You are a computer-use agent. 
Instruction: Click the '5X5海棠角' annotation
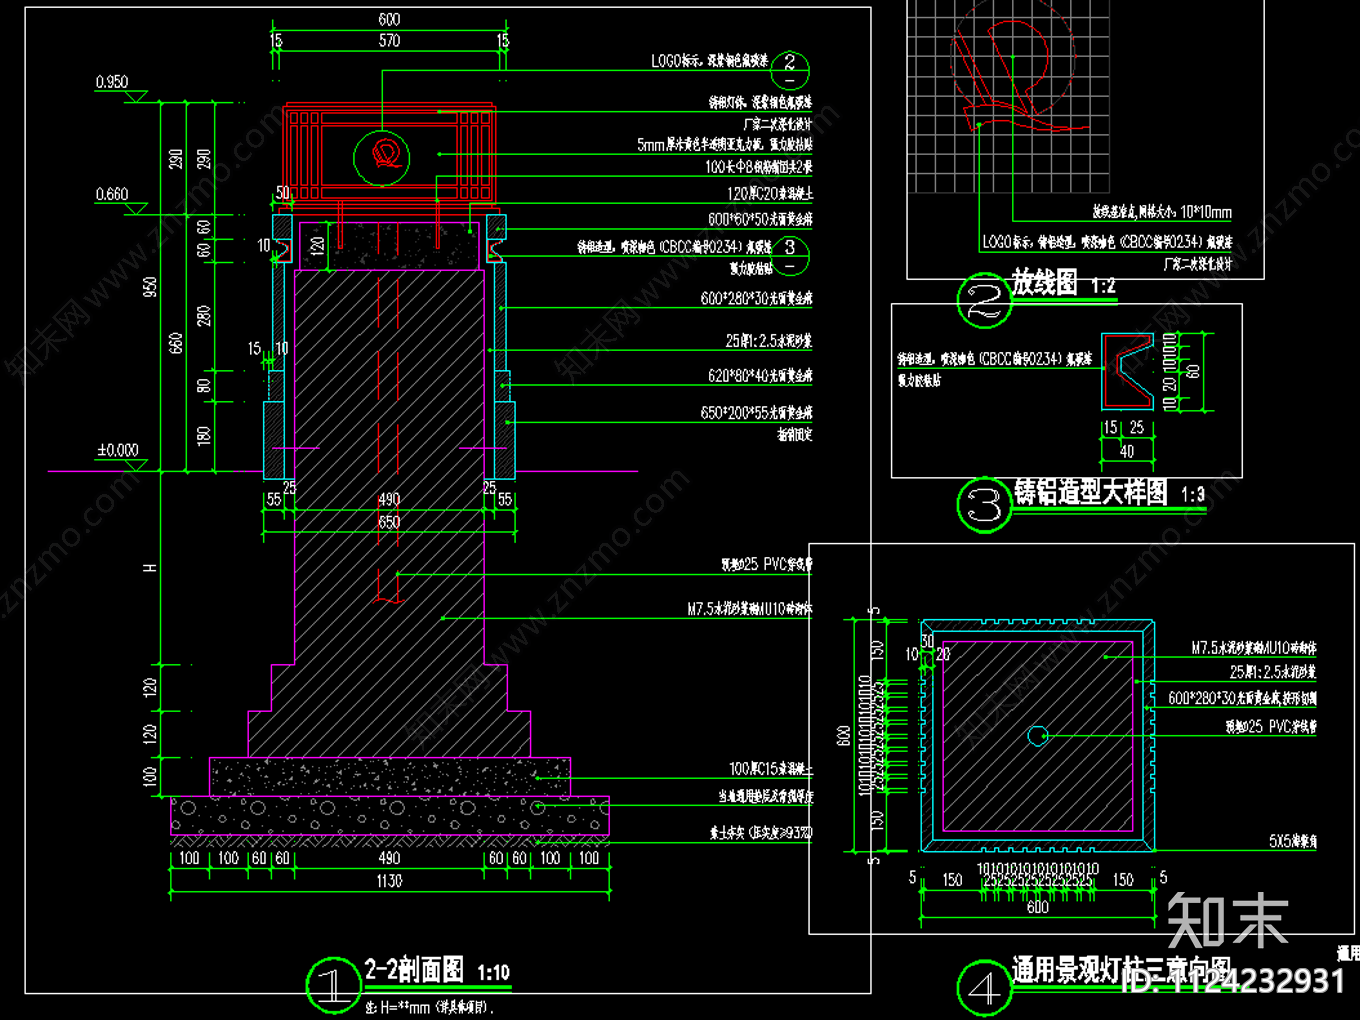[1293, 841]
